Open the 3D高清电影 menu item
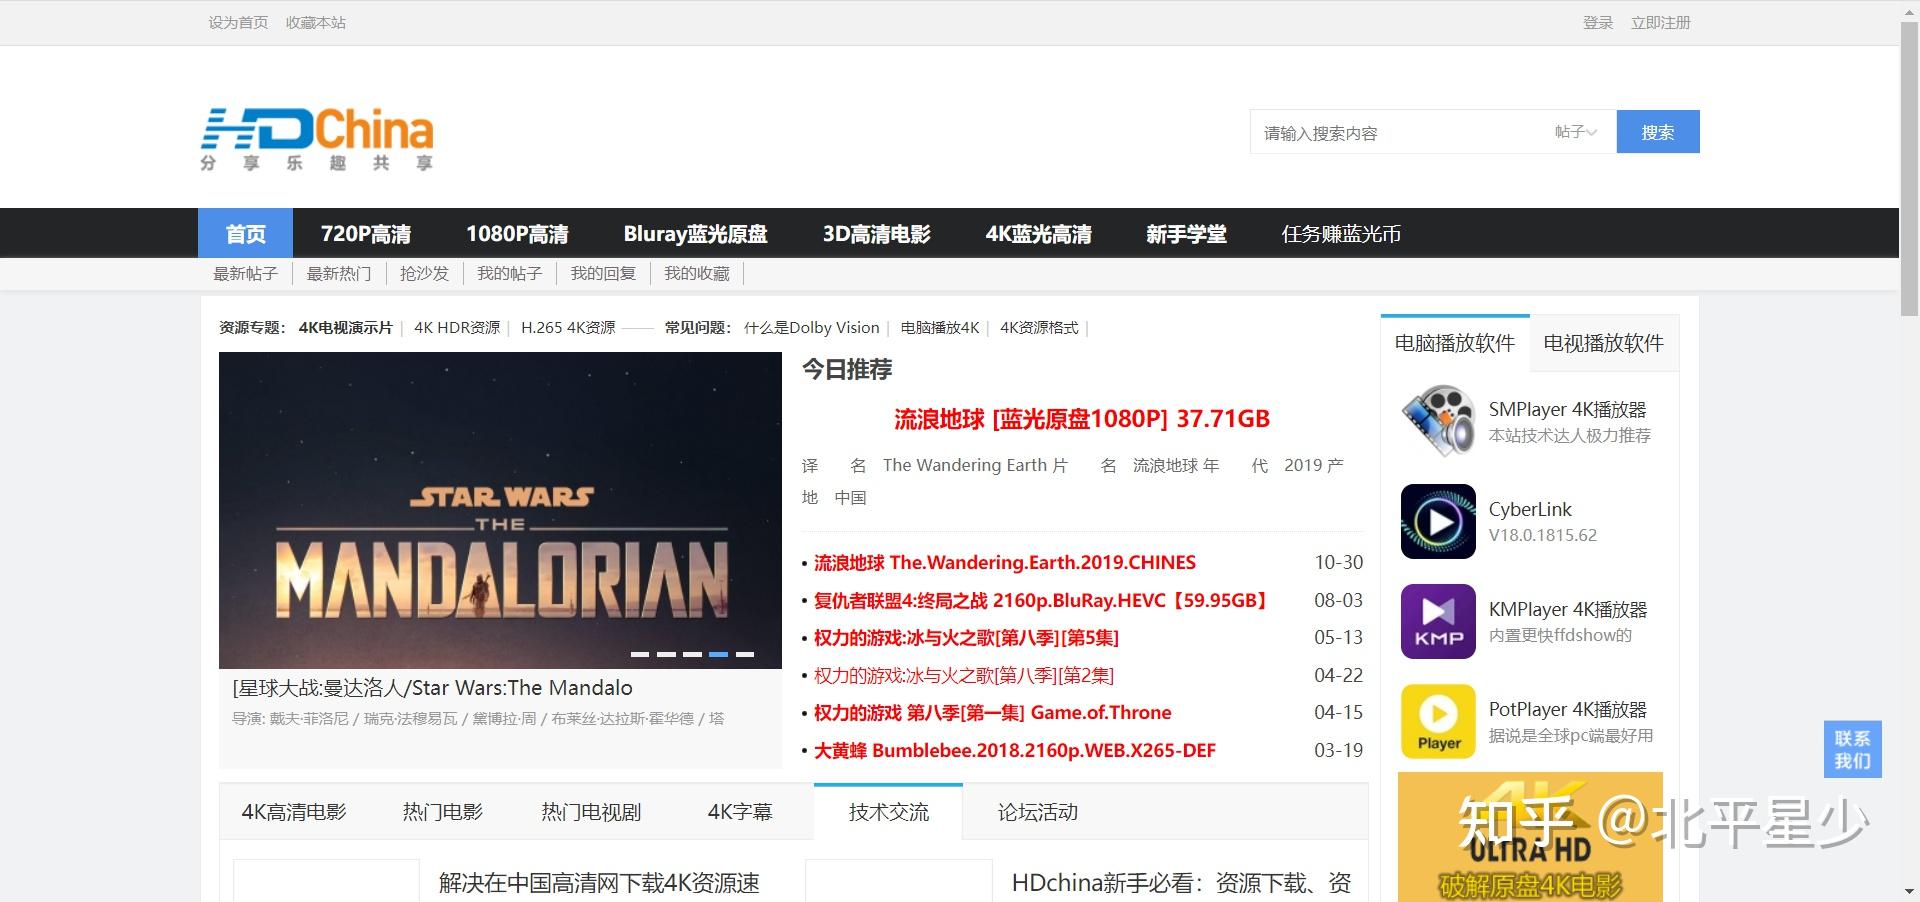Screen dimensions: 1920x902 pos(876,233)
